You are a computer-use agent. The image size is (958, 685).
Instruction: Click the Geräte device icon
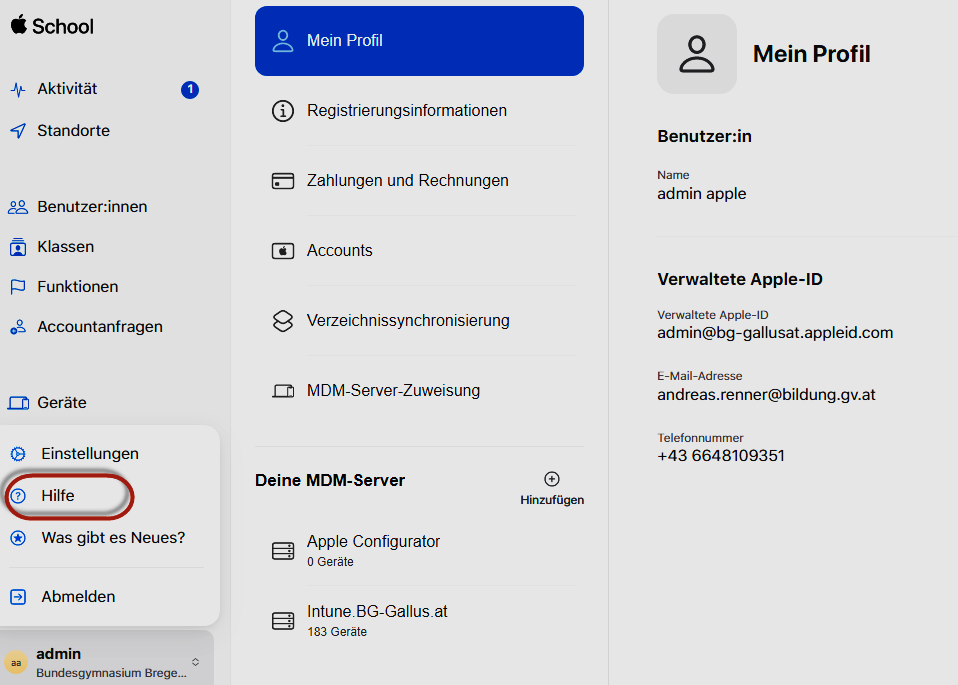pos(18,403)
